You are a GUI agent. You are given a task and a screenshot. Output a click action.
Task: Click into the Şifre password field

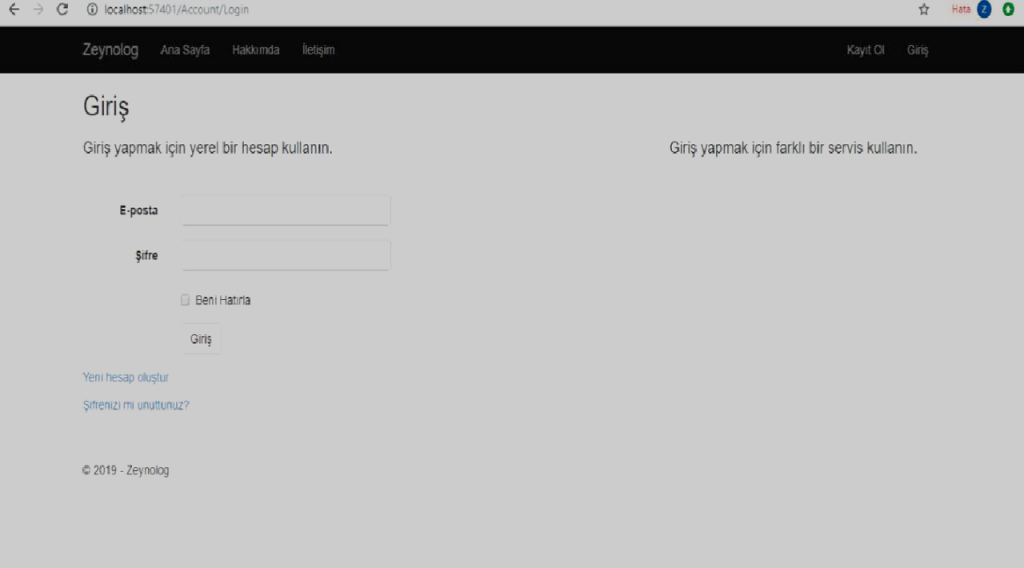coord(286,256)
